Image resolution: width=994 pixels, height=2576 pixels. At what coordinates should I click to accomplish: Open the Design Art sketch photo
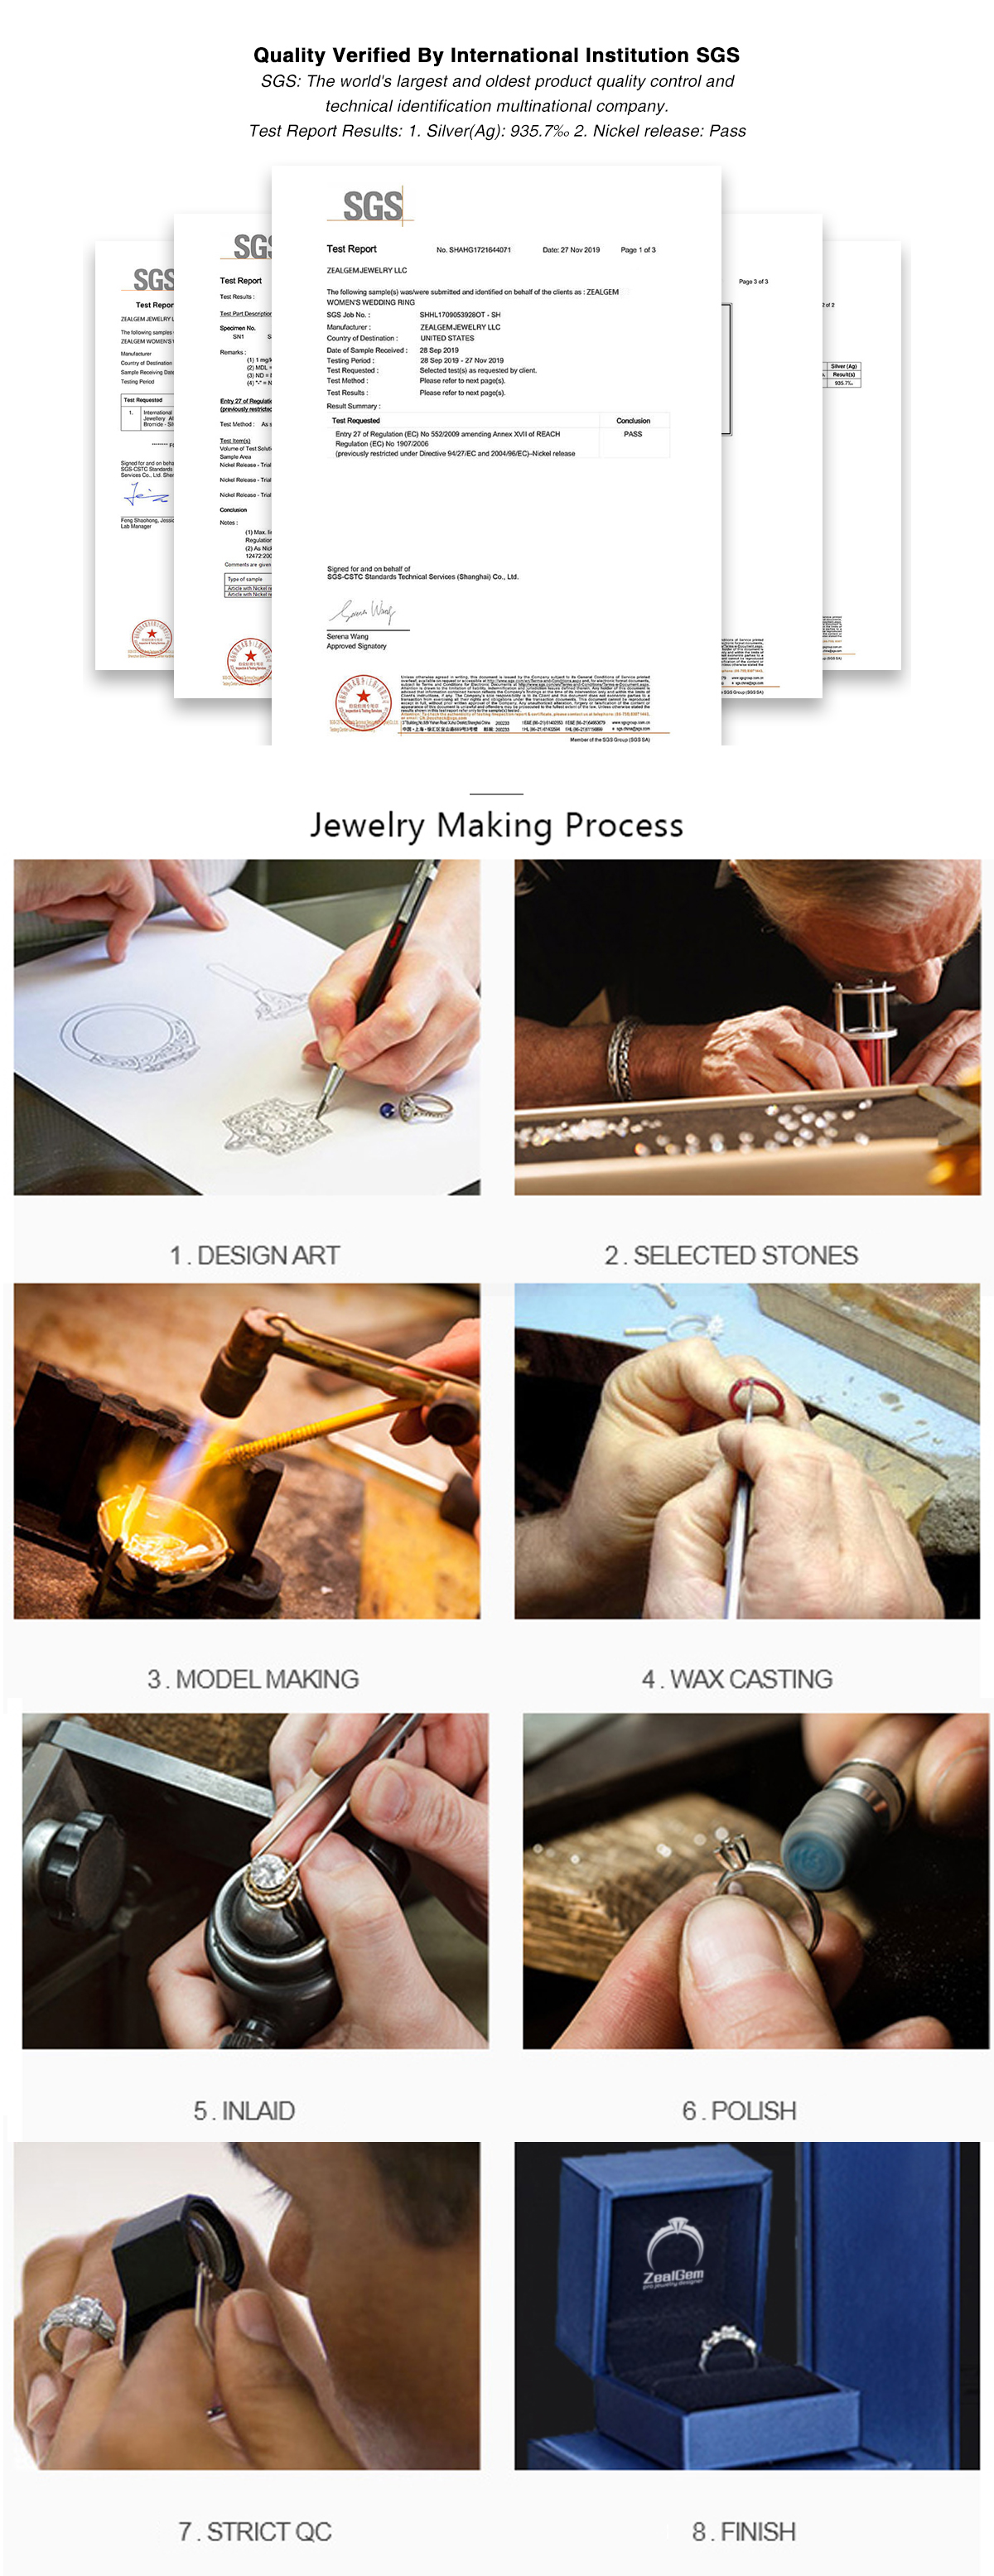click(x=247, y=1027)
